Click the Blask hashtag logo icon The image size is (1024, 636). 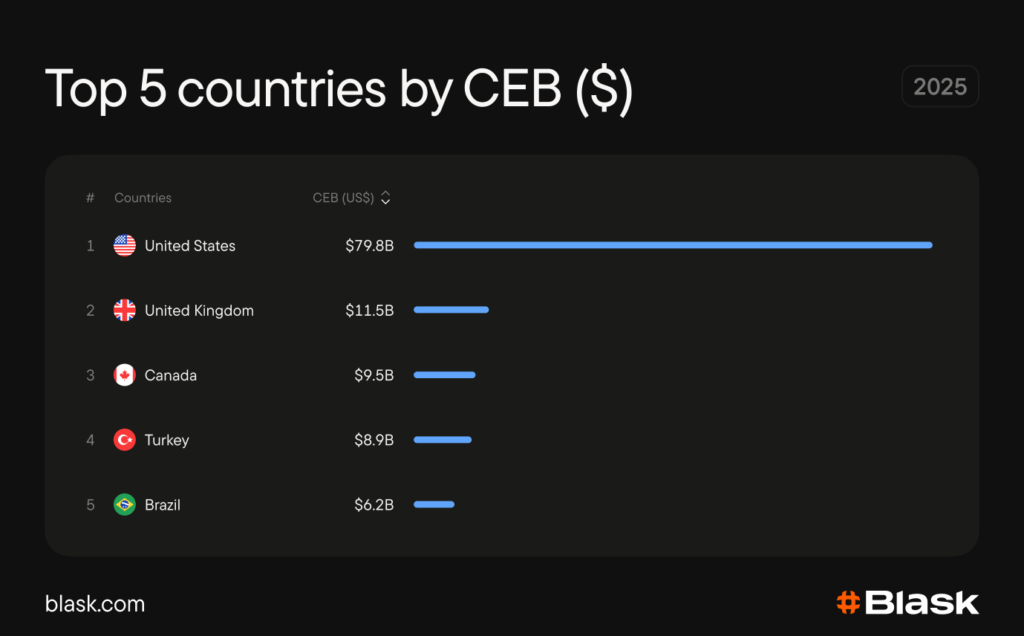tap(848, 602)
